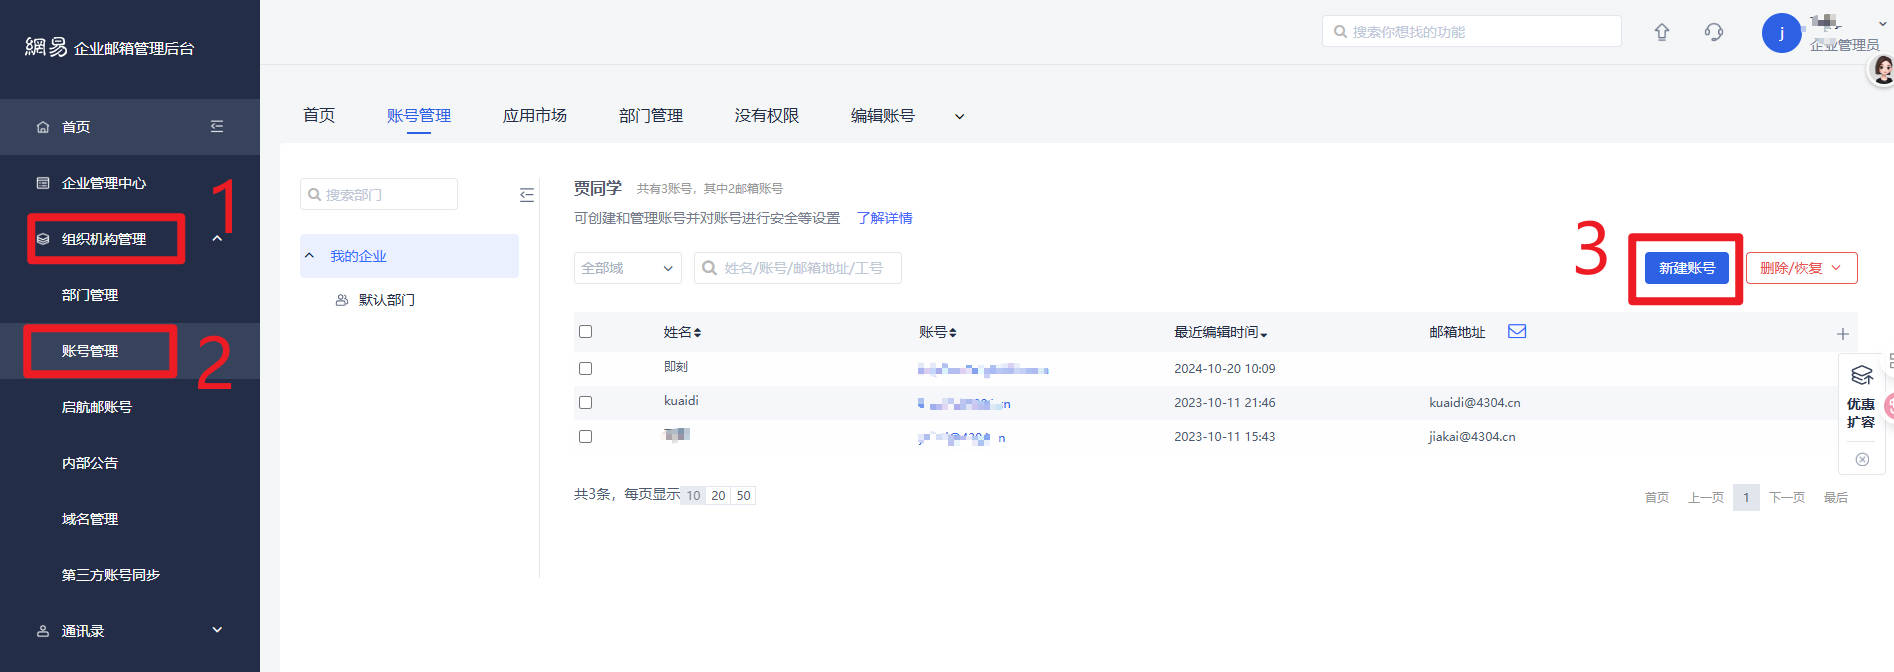Open the admin account menu chevron
The width and height of the screenshot is (1894, 672).
(x=1883, y=24)
